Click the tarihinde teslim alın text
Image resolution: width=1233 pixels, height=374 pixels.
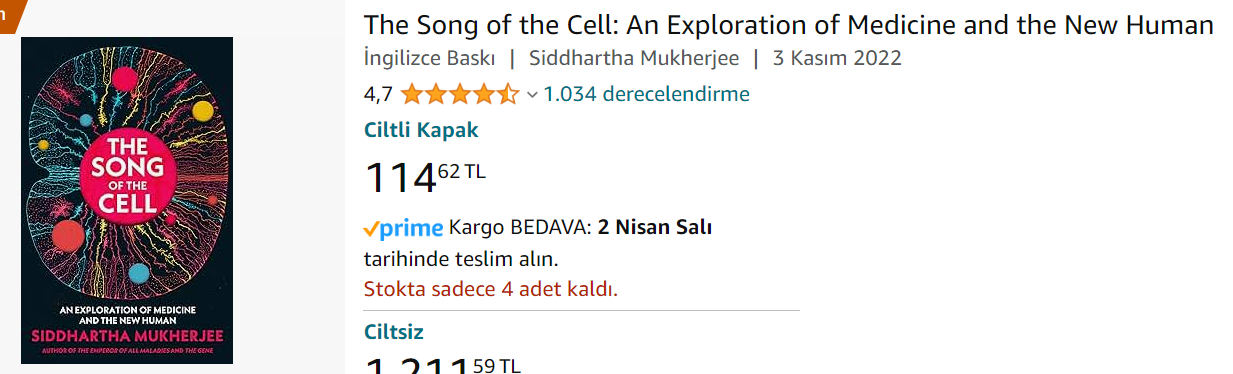[x=461, y=259]
